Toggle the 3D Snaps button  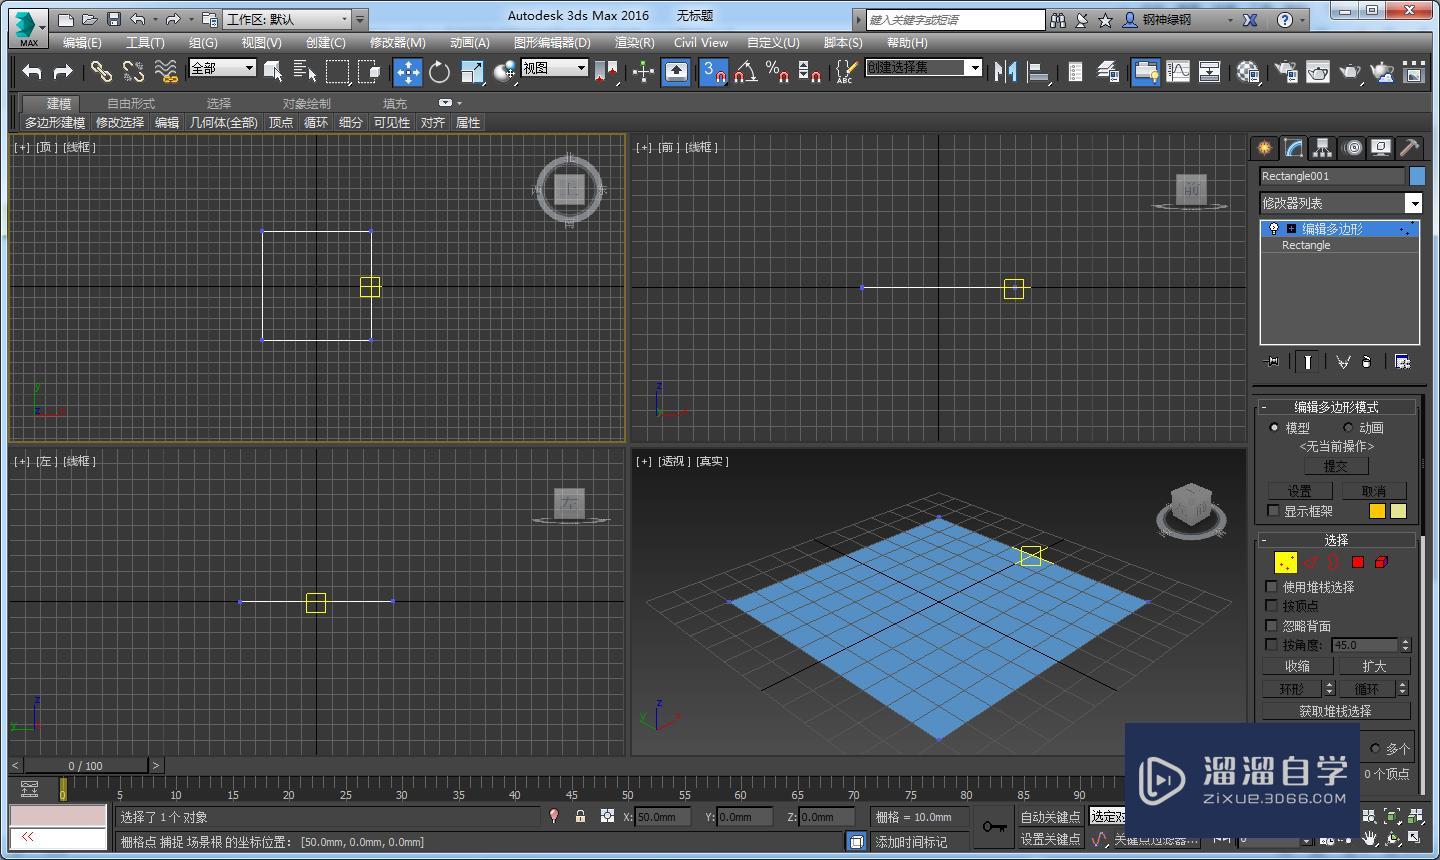pos(714,71)
